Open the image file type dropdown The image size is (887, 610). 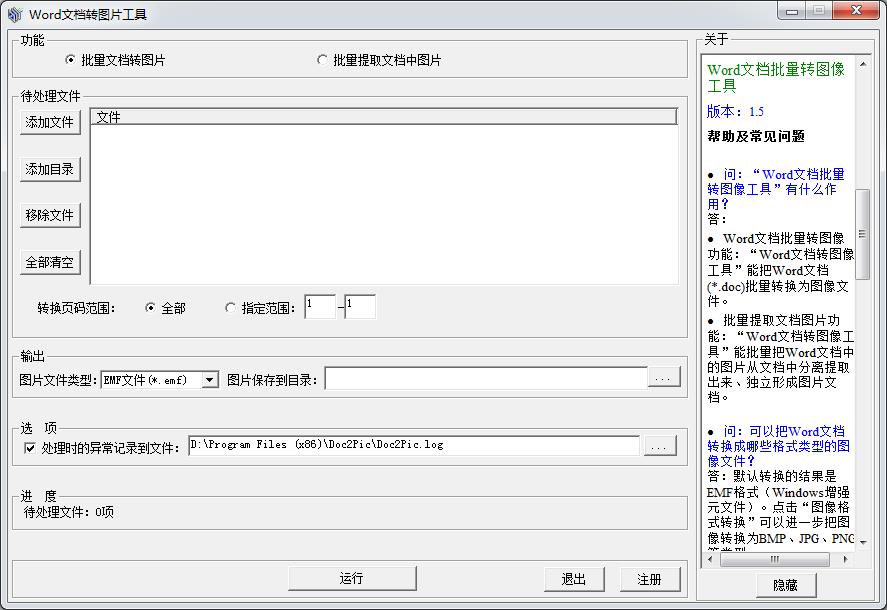209,378
